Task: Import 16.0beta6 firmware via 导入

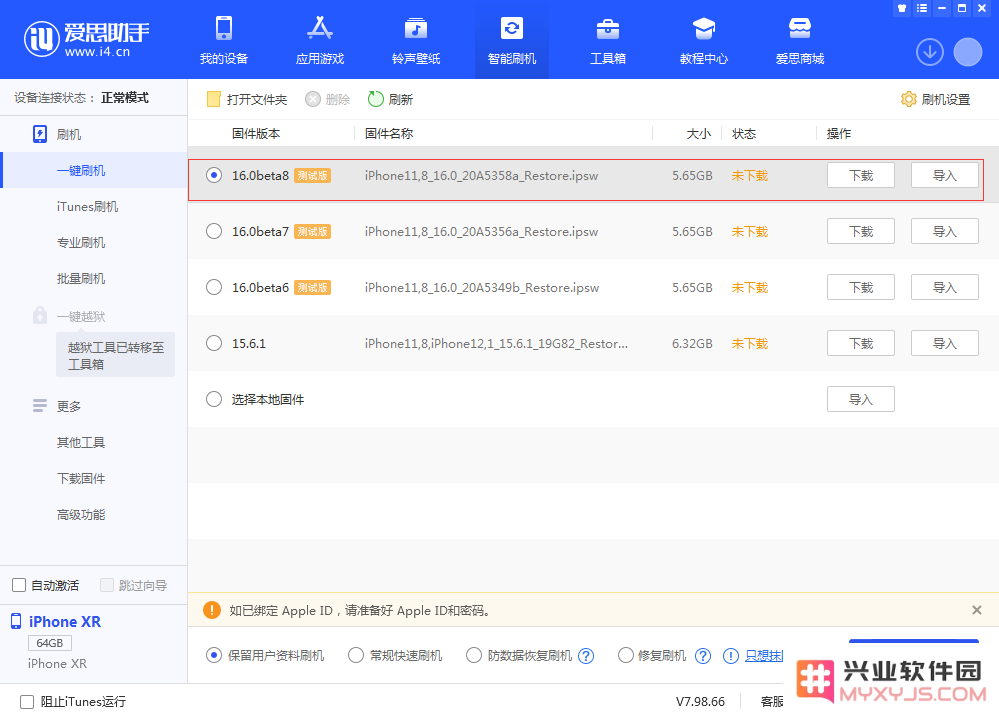Action: [x=945, y=287]
